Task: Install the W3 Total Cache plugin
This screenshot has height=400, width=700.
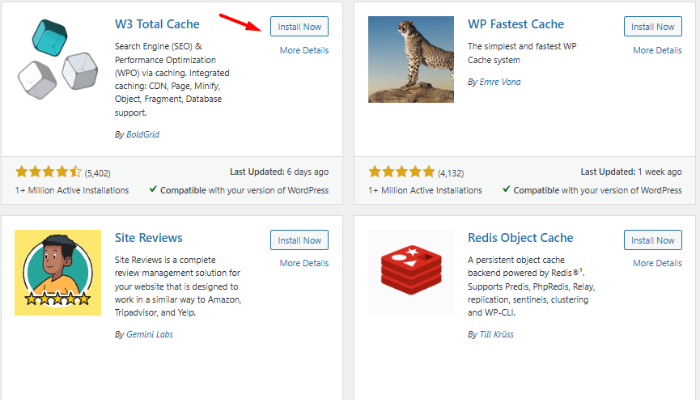Action: 299,26
